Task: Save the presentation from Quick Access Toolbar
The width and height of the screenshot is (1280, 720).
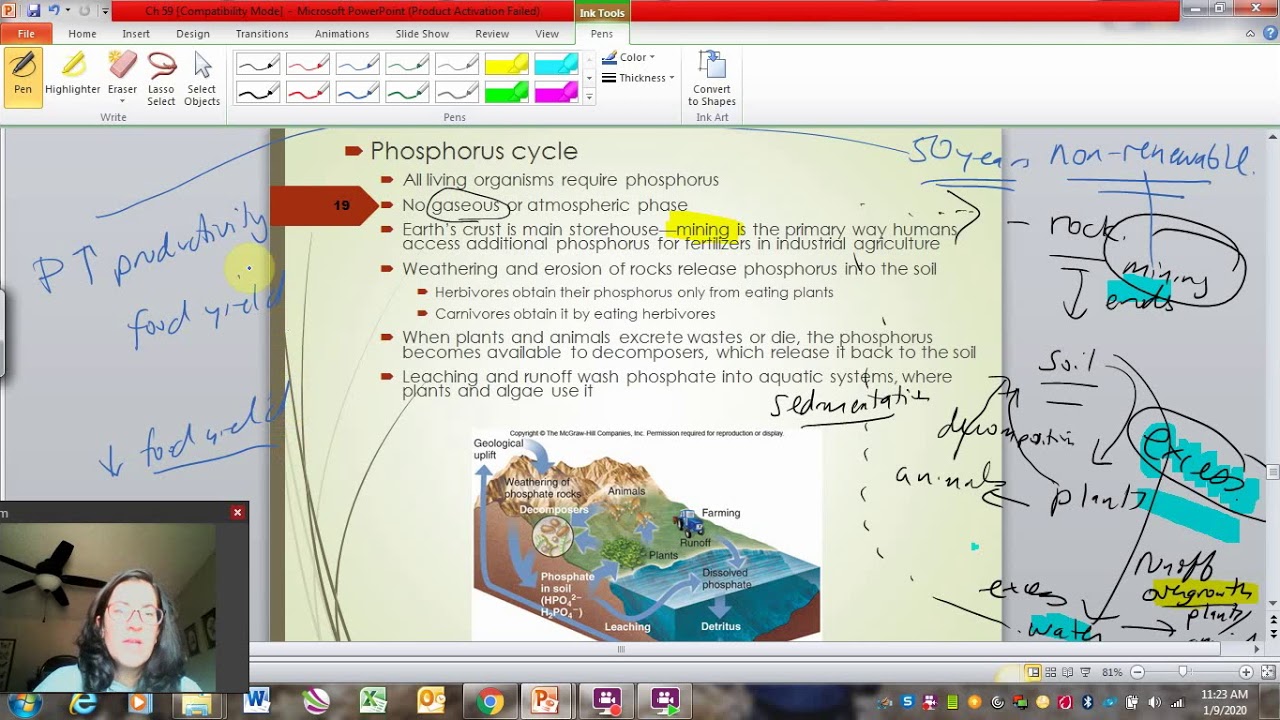Action: coord(33,11)
